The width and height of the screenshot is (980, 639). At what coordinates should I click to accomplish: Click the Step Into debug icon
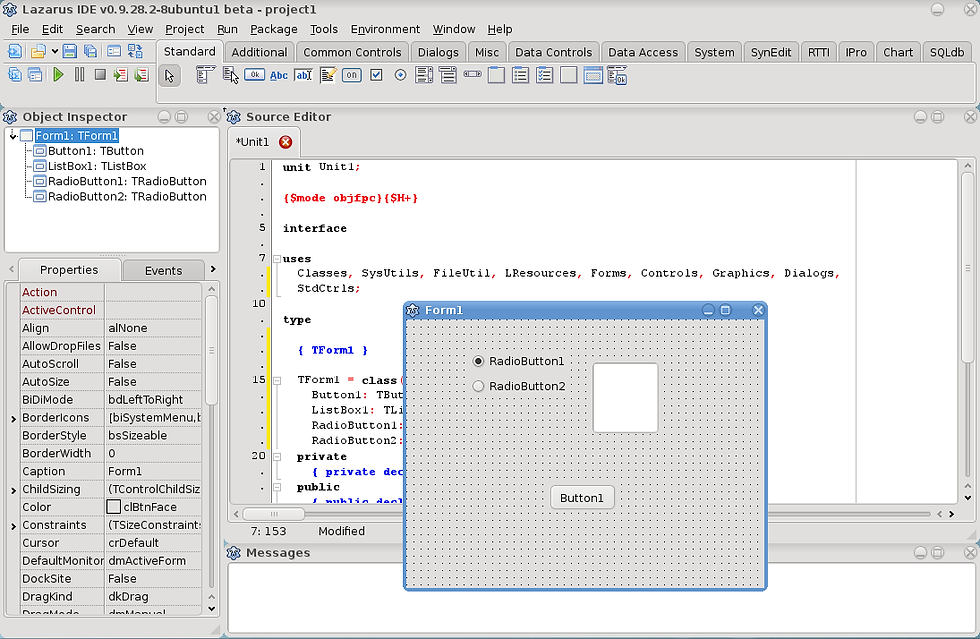121,75
